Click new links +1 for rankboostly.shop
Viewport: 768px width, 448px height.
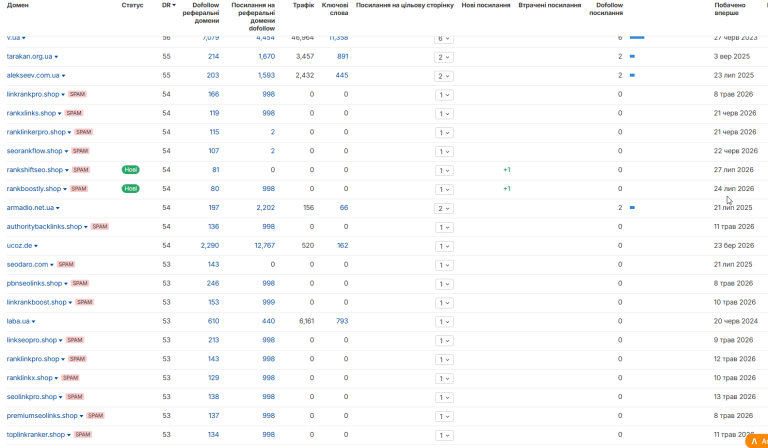coord(506,189)
